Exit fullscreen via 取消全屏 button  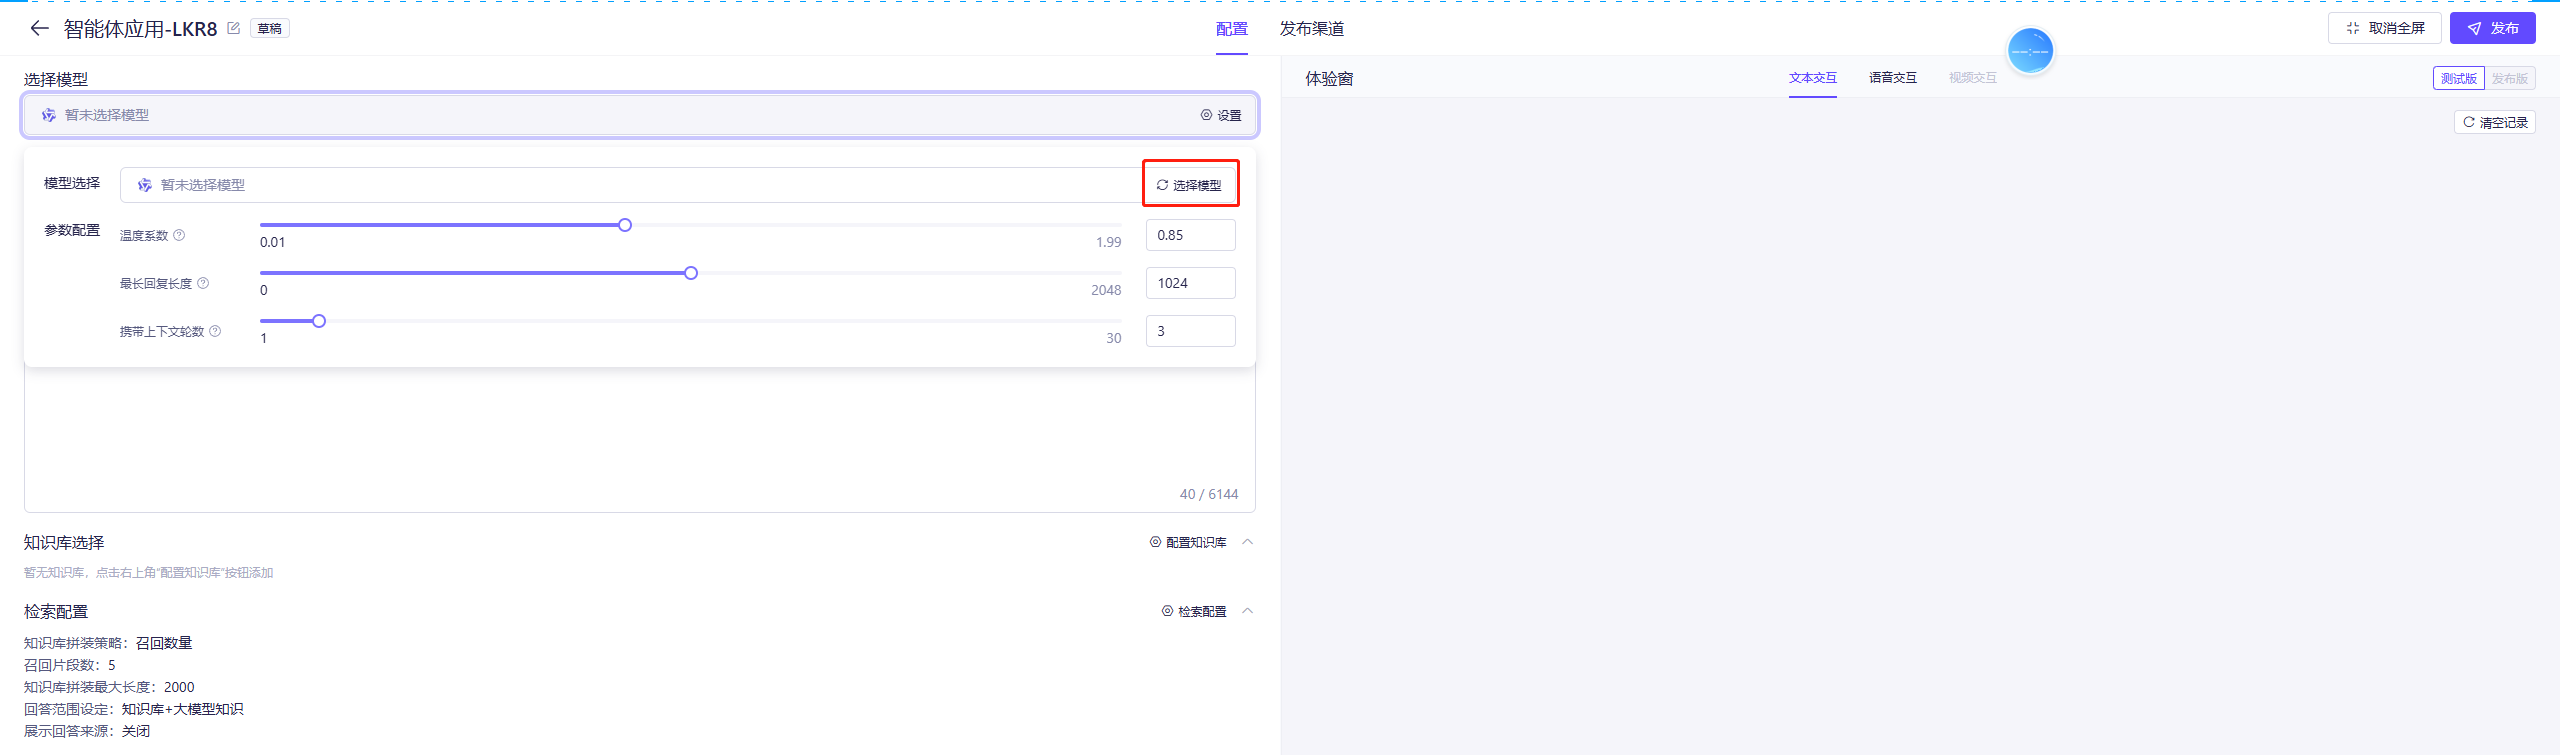tap(2384, 28)
